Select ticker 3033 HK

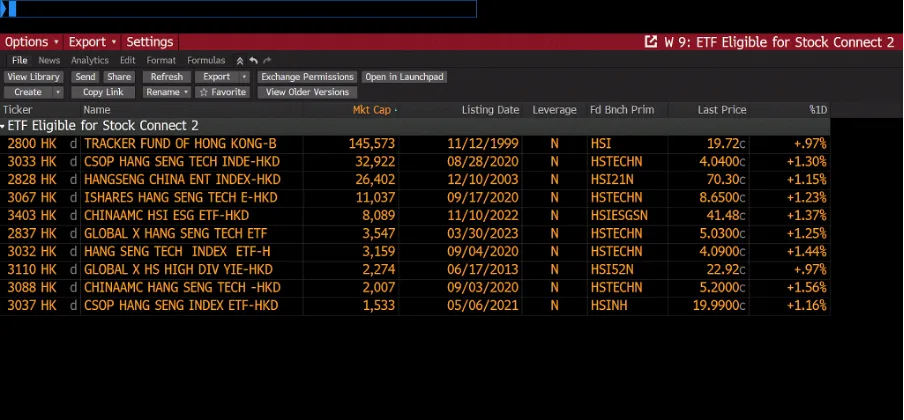(x=32, y=162)
